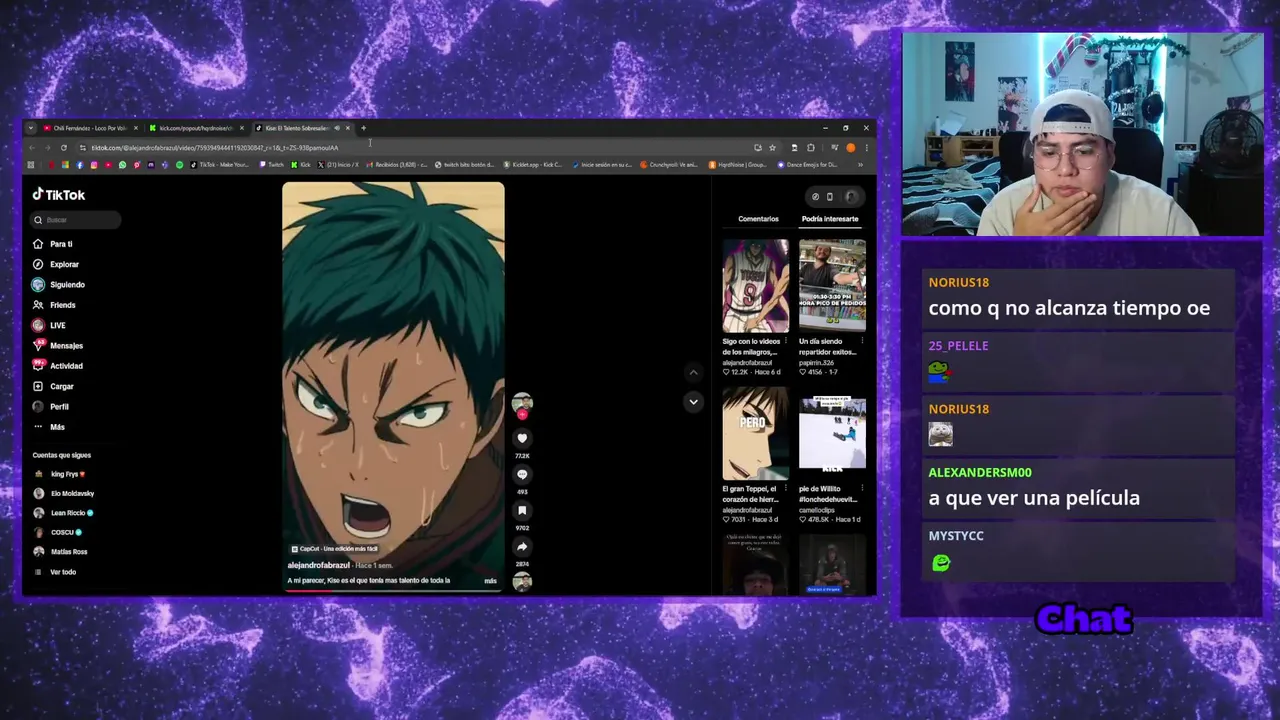The height and width of the screenshot is (720, 1280).
Task: Seek using video progress bar
Action: click(393, 591)
